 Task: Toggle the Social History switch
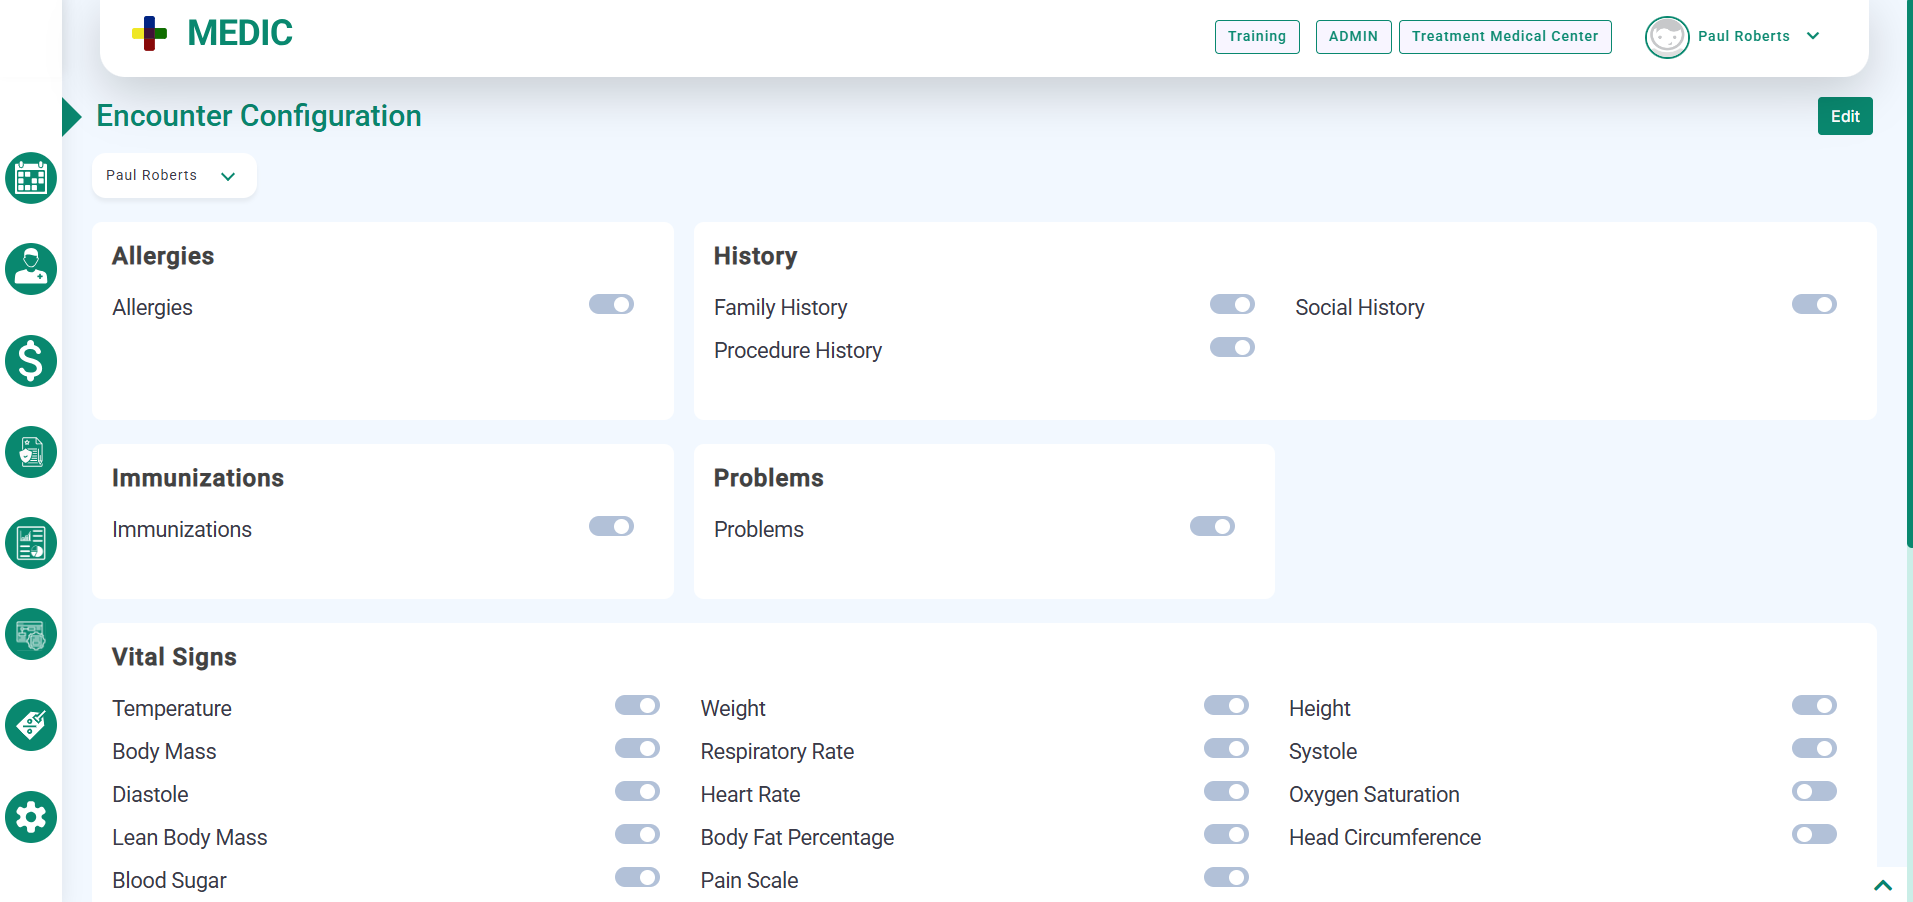point(1814,304)
